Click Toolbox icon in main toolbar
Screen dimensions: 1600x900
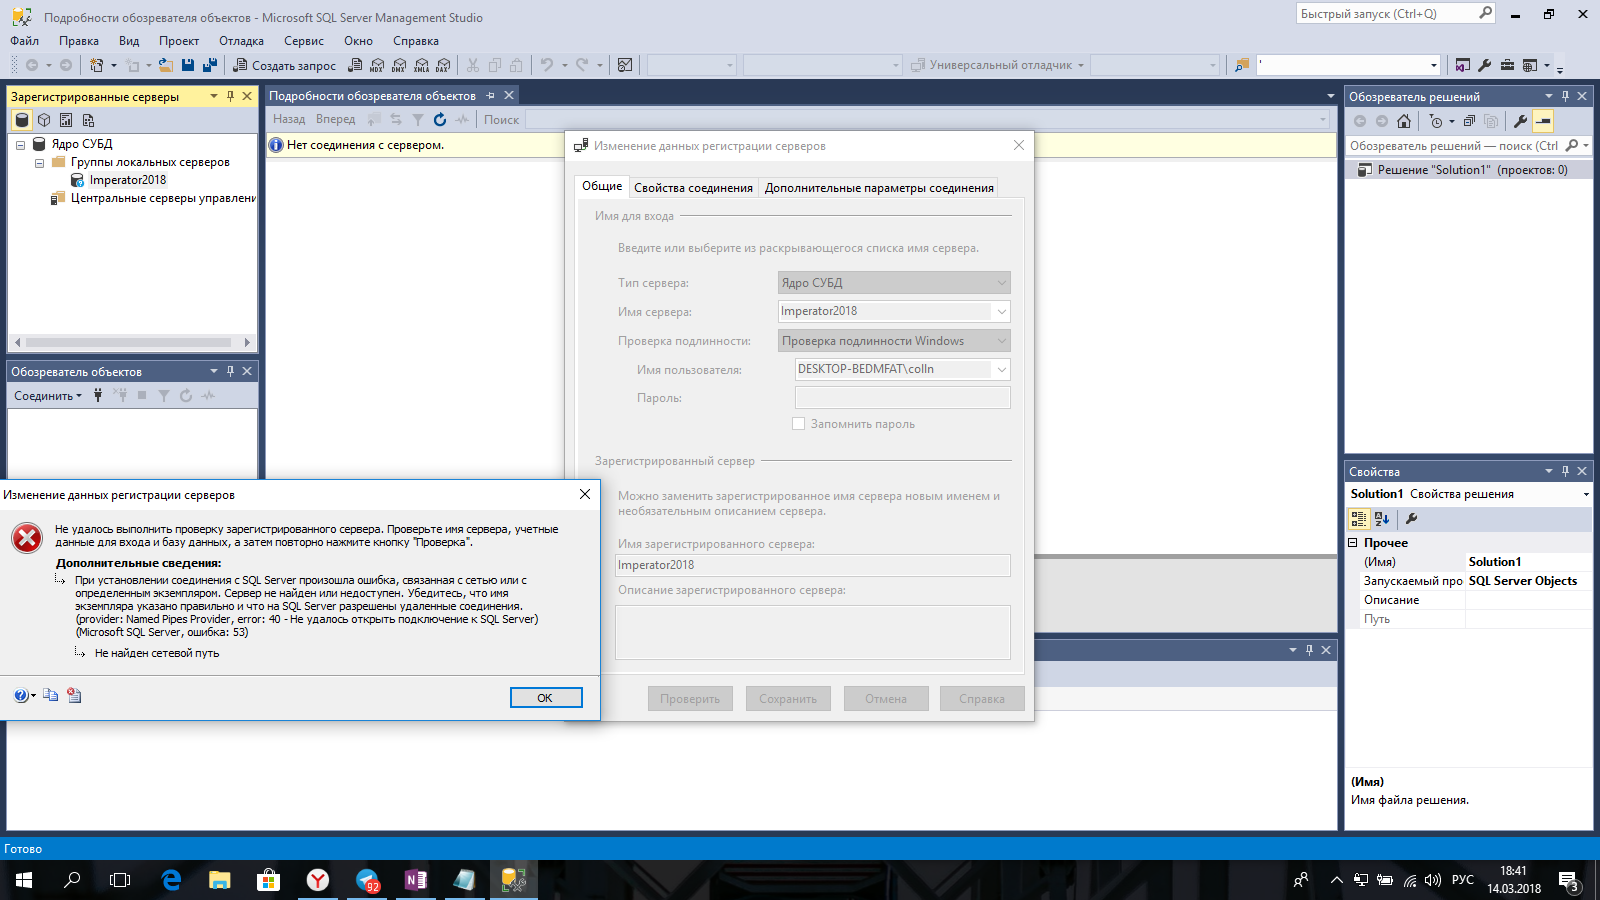1507,65
